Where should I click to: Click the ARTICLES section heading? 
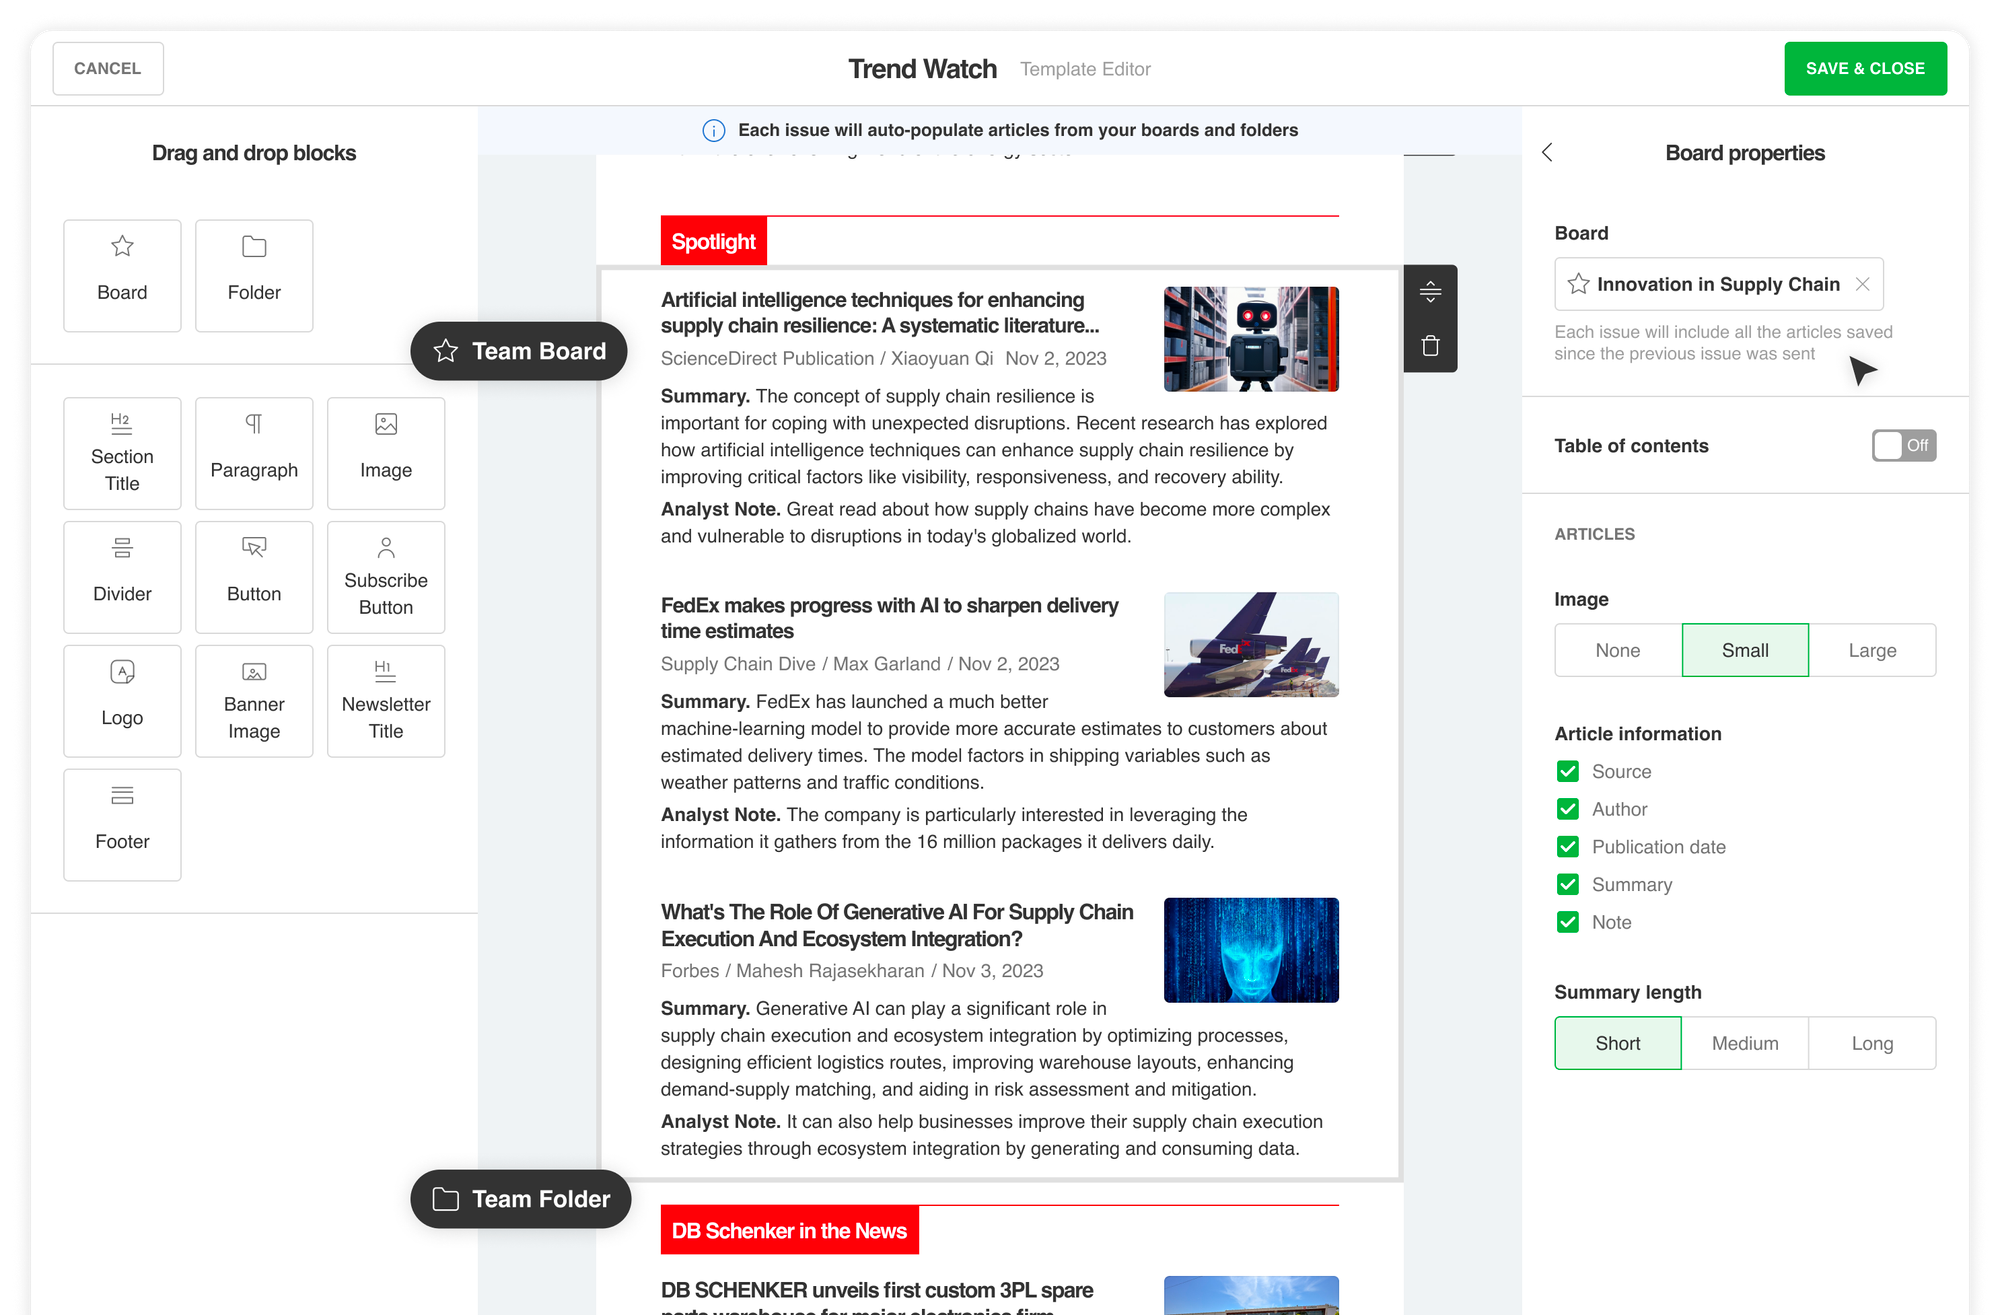click(x=1595, y=534)
